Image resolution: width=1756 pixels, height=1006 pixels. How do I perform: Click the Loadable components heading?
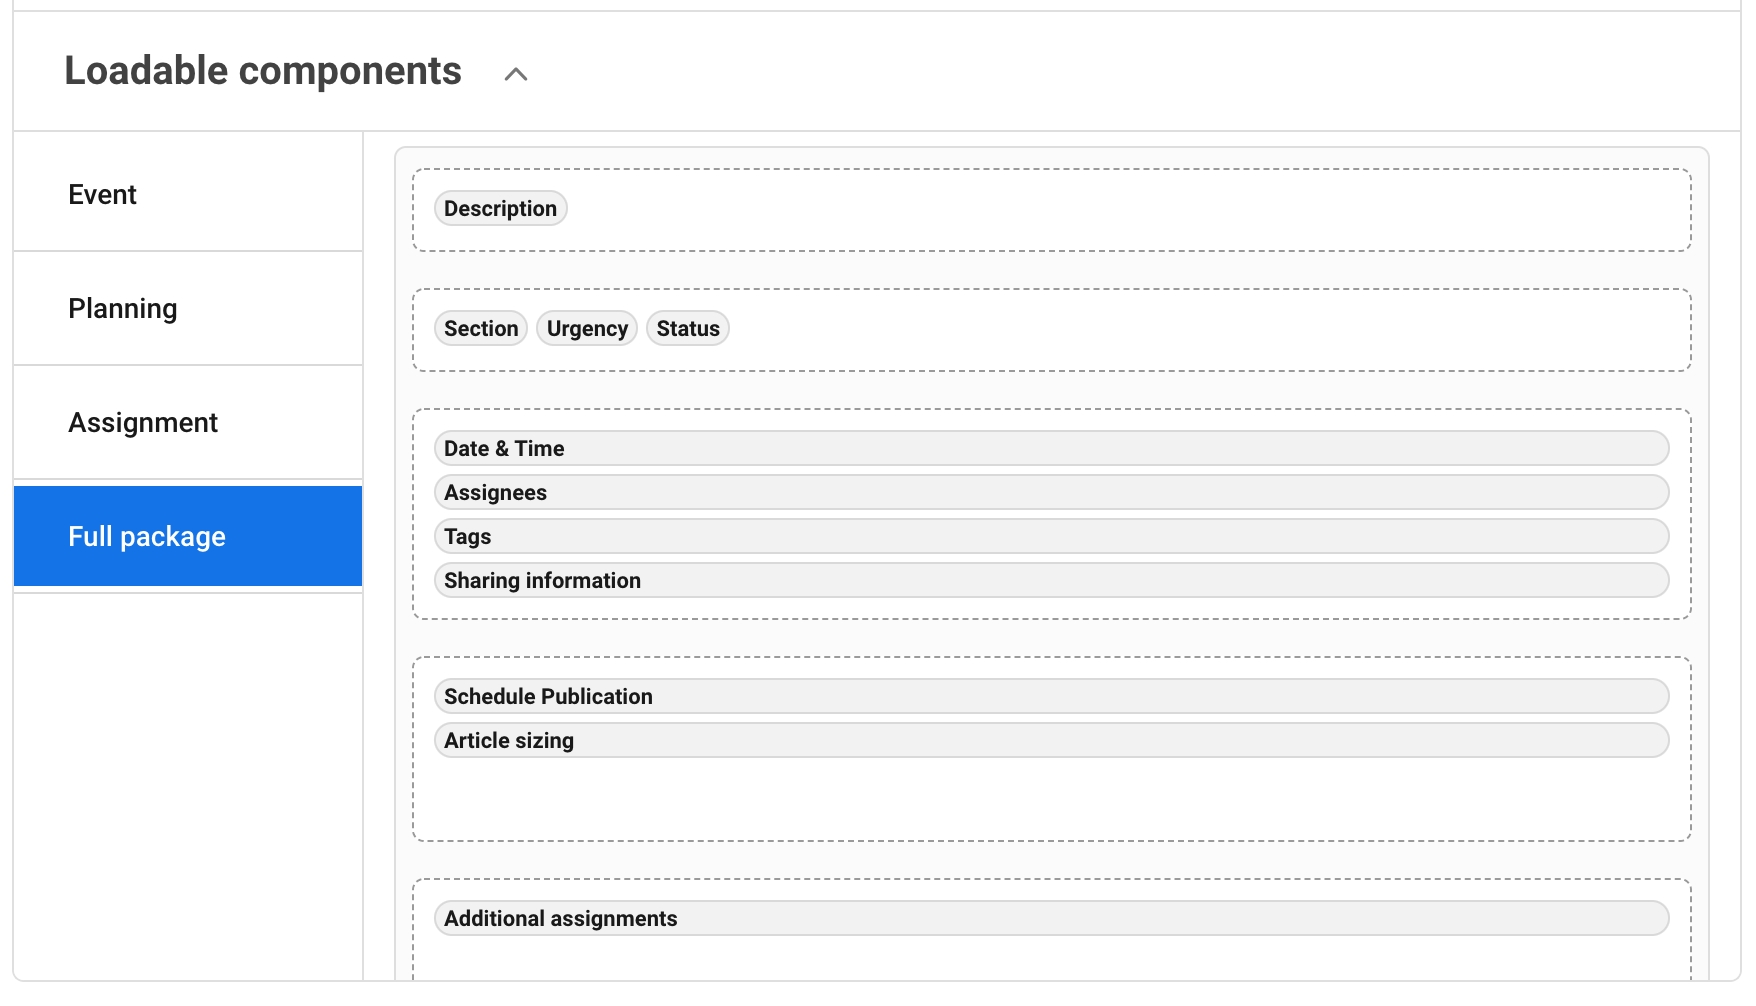pyautogui.click(x=263, y=71)
